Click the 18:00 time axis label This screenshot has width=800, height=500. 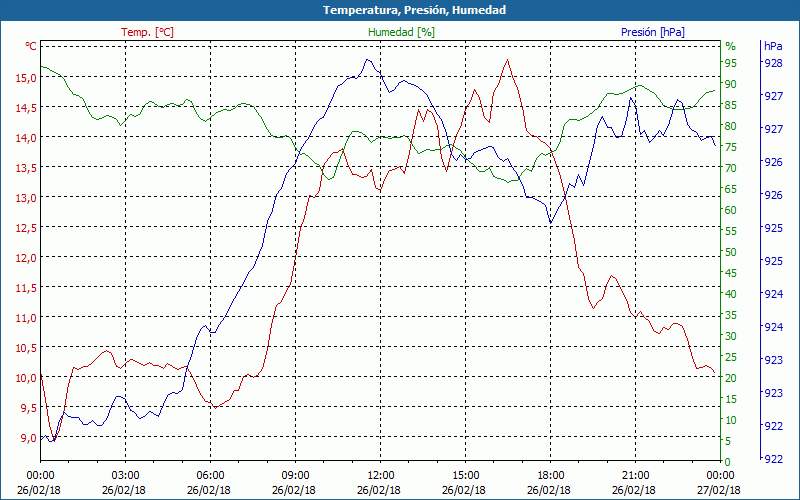(x=551, y=476)
